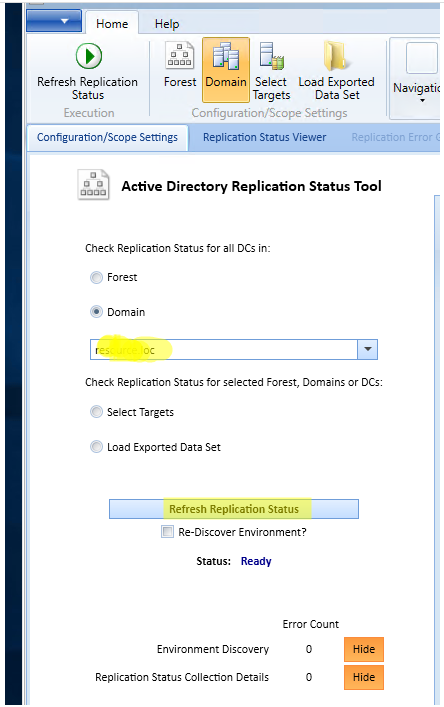Click the wide Refresh Replication Status button

pos(234,509)
